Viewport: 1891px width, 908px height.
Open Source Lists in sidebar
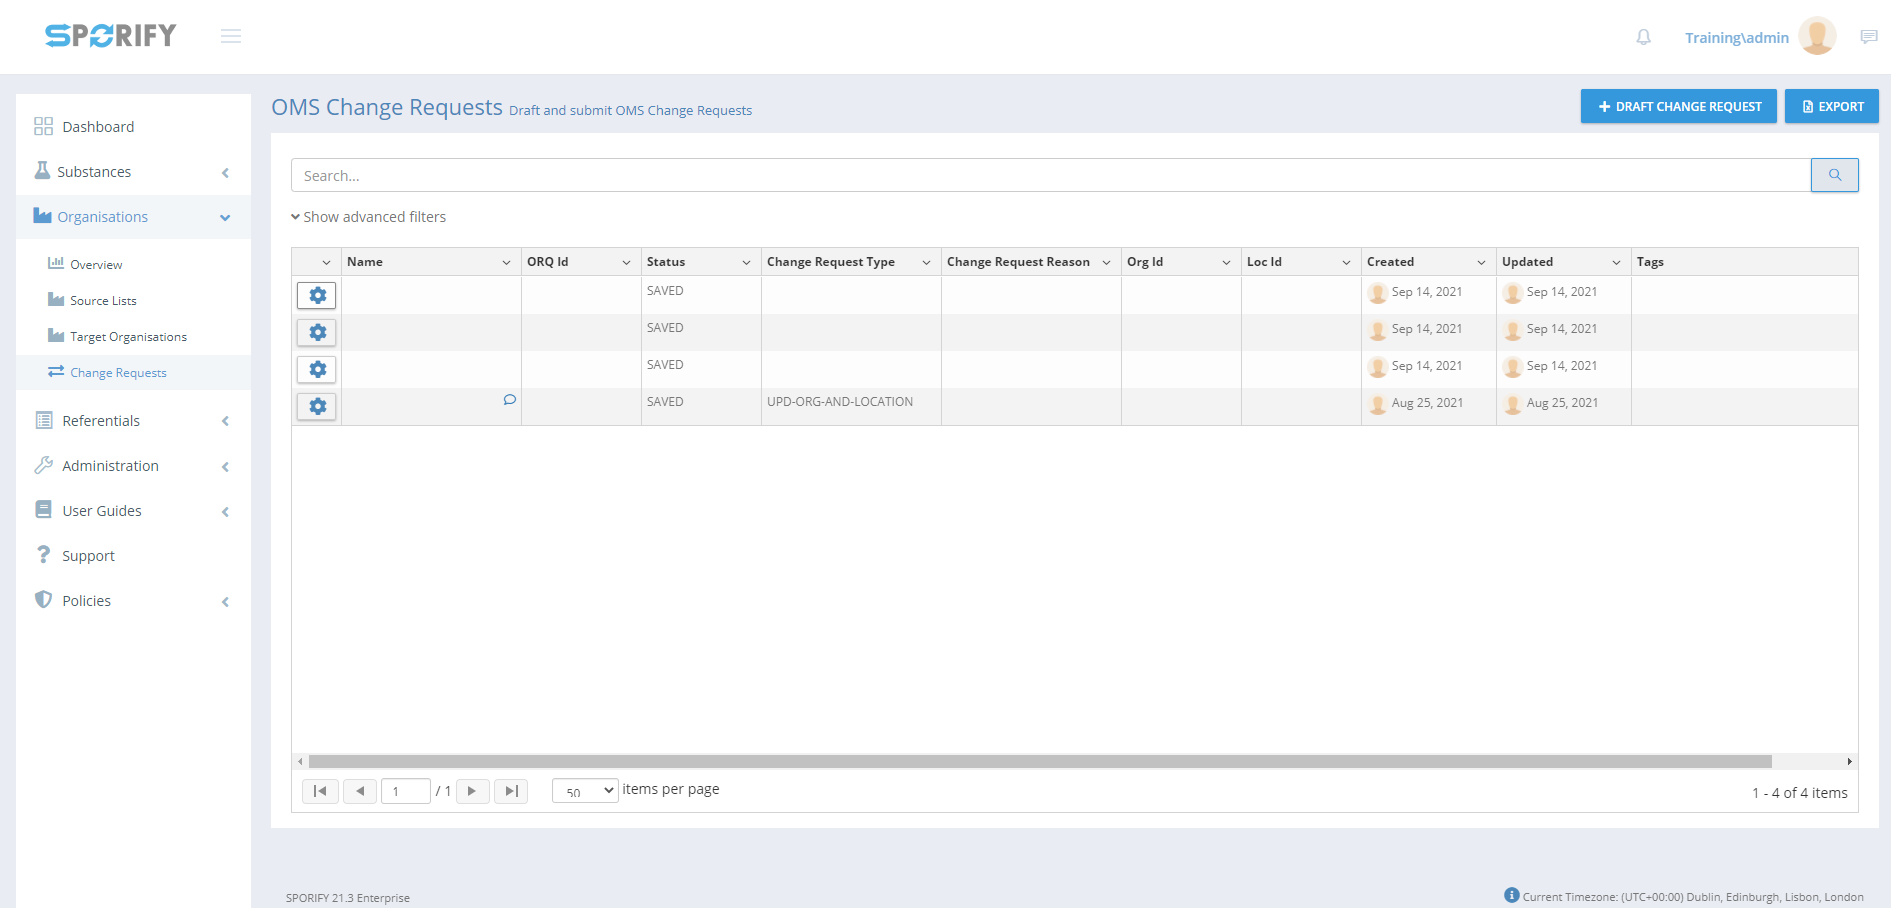pyautogui.click(x=103, y=301)
